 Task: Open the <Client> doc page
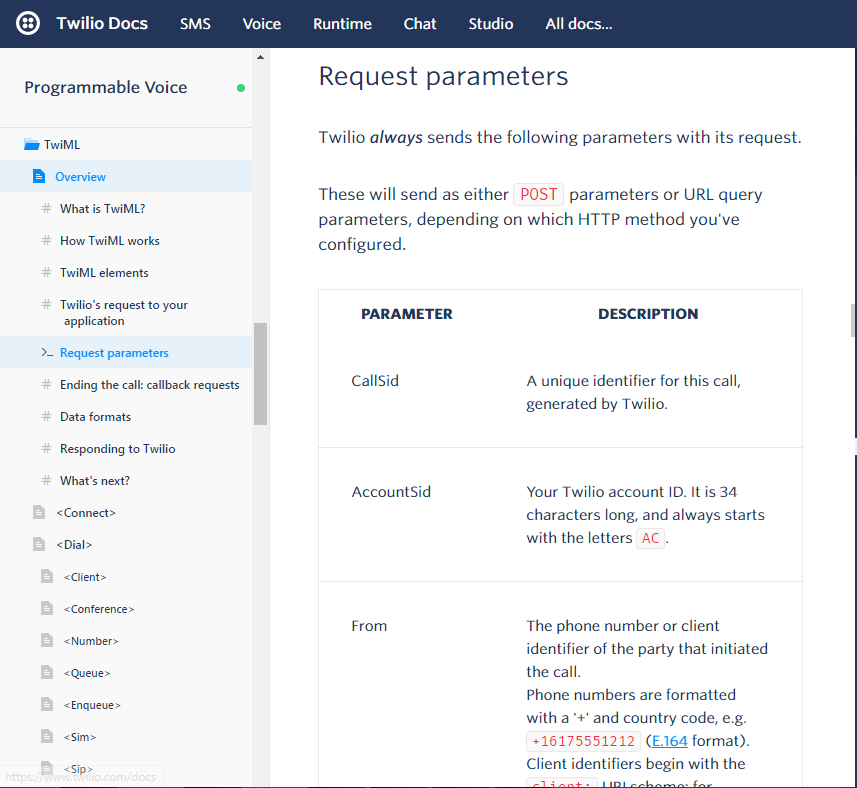85,577
